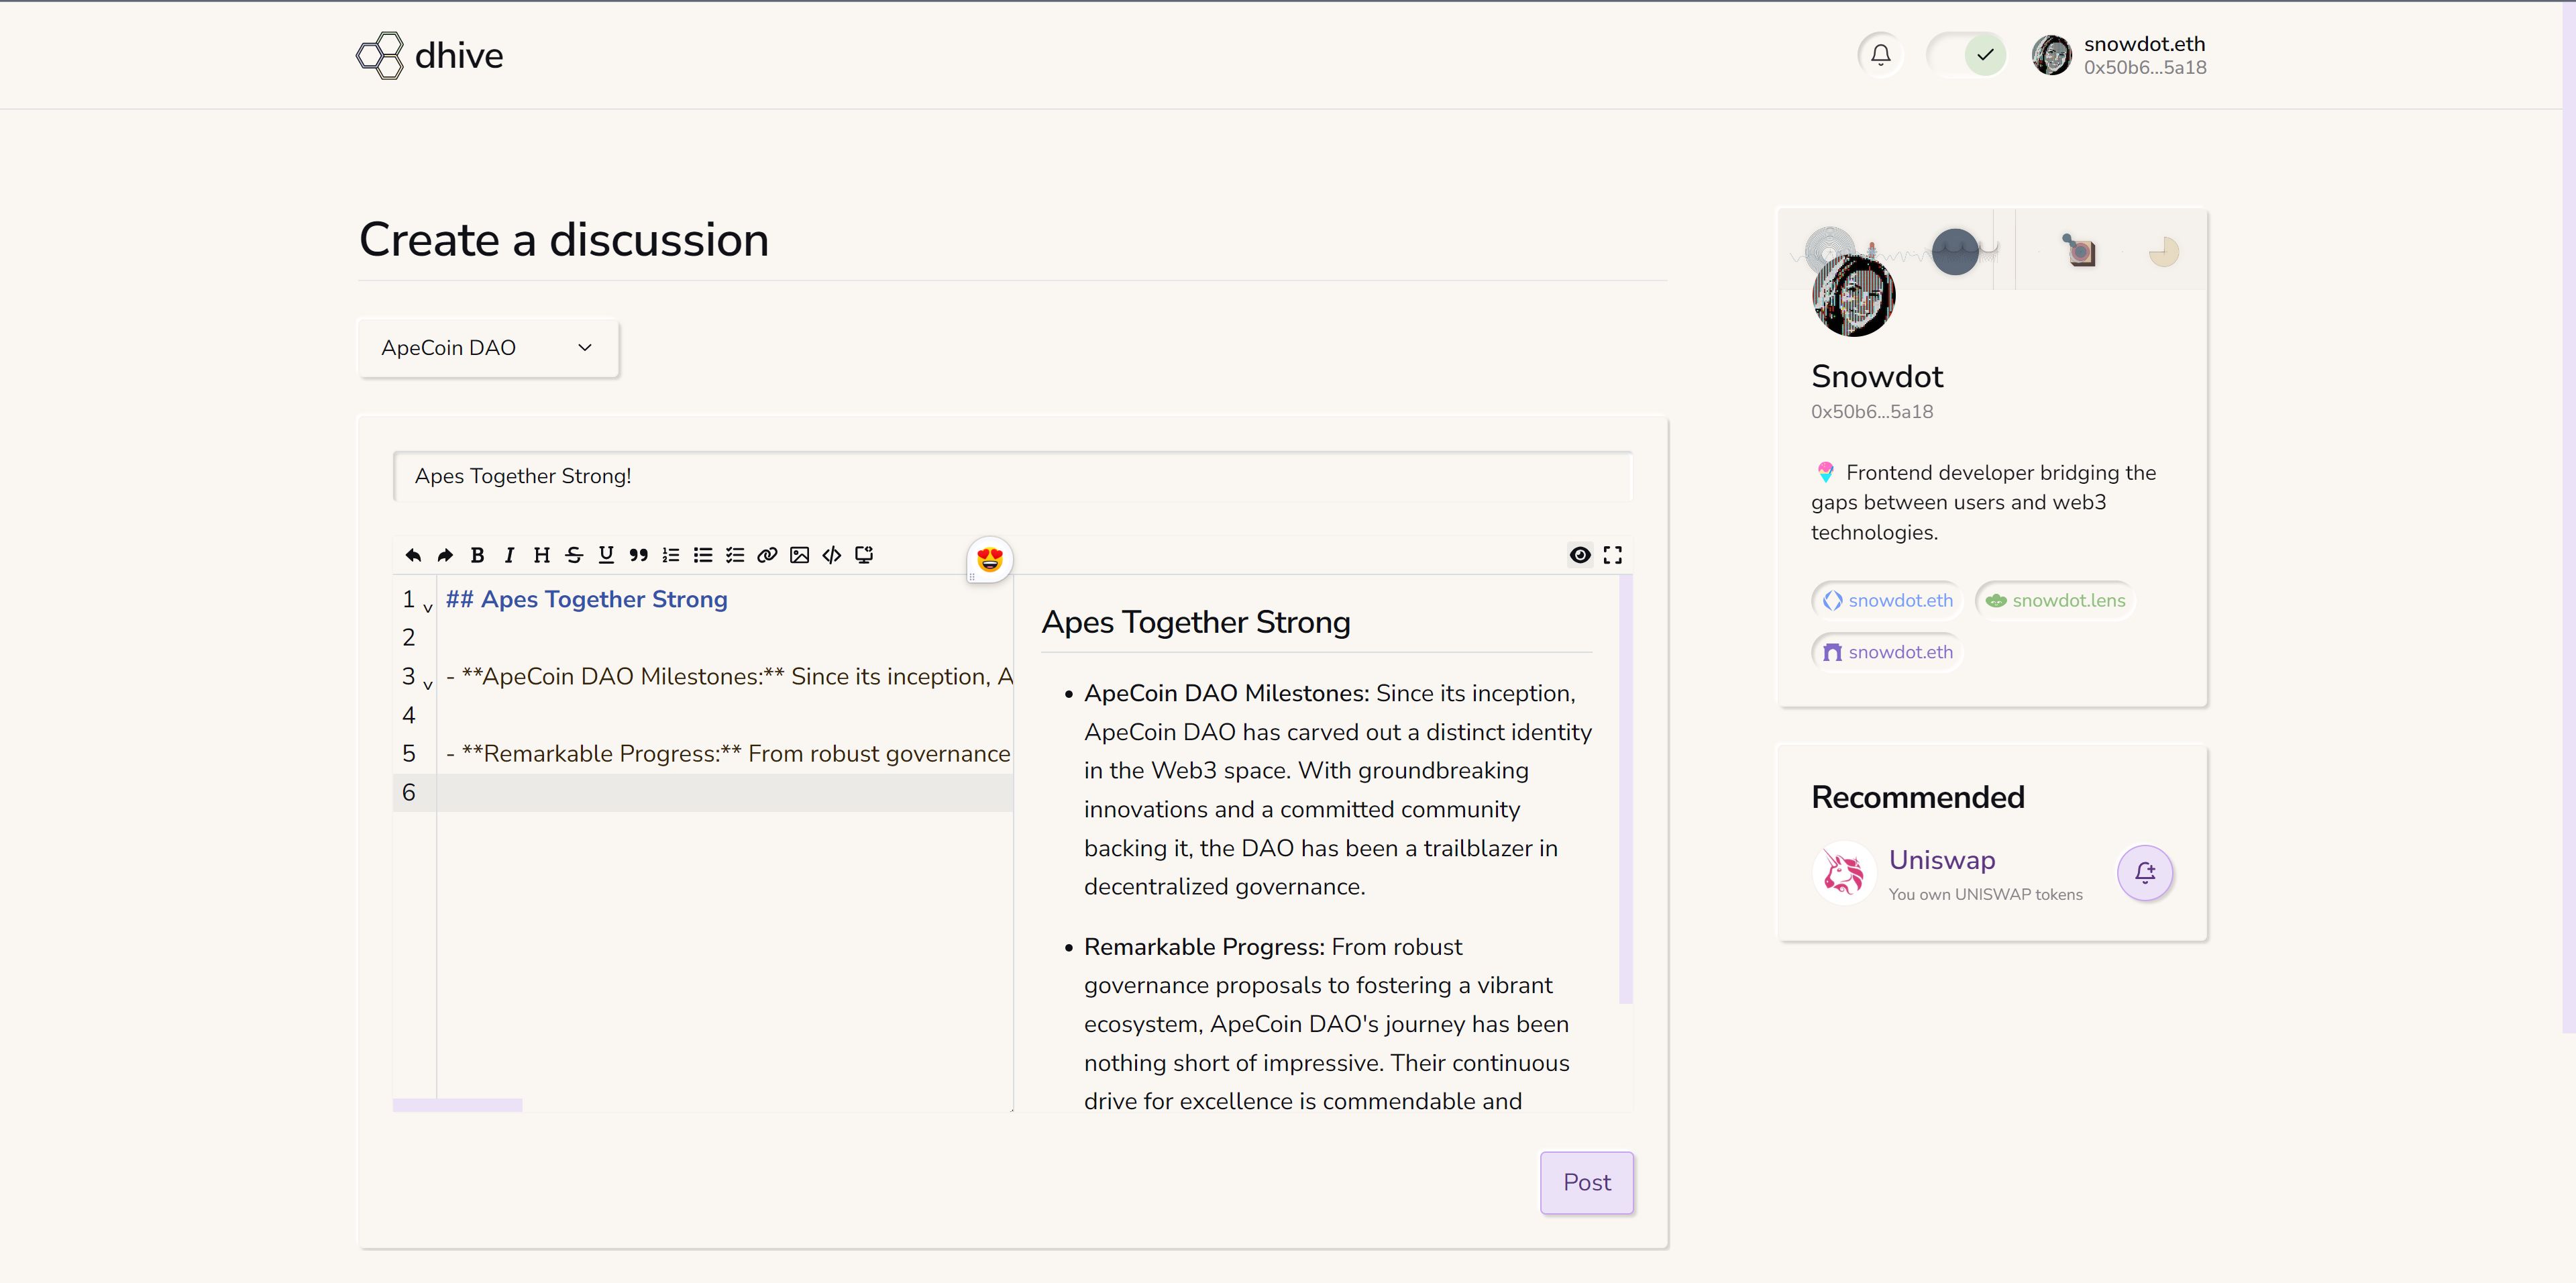Apply strikethrough formatting

pos(574,555)
